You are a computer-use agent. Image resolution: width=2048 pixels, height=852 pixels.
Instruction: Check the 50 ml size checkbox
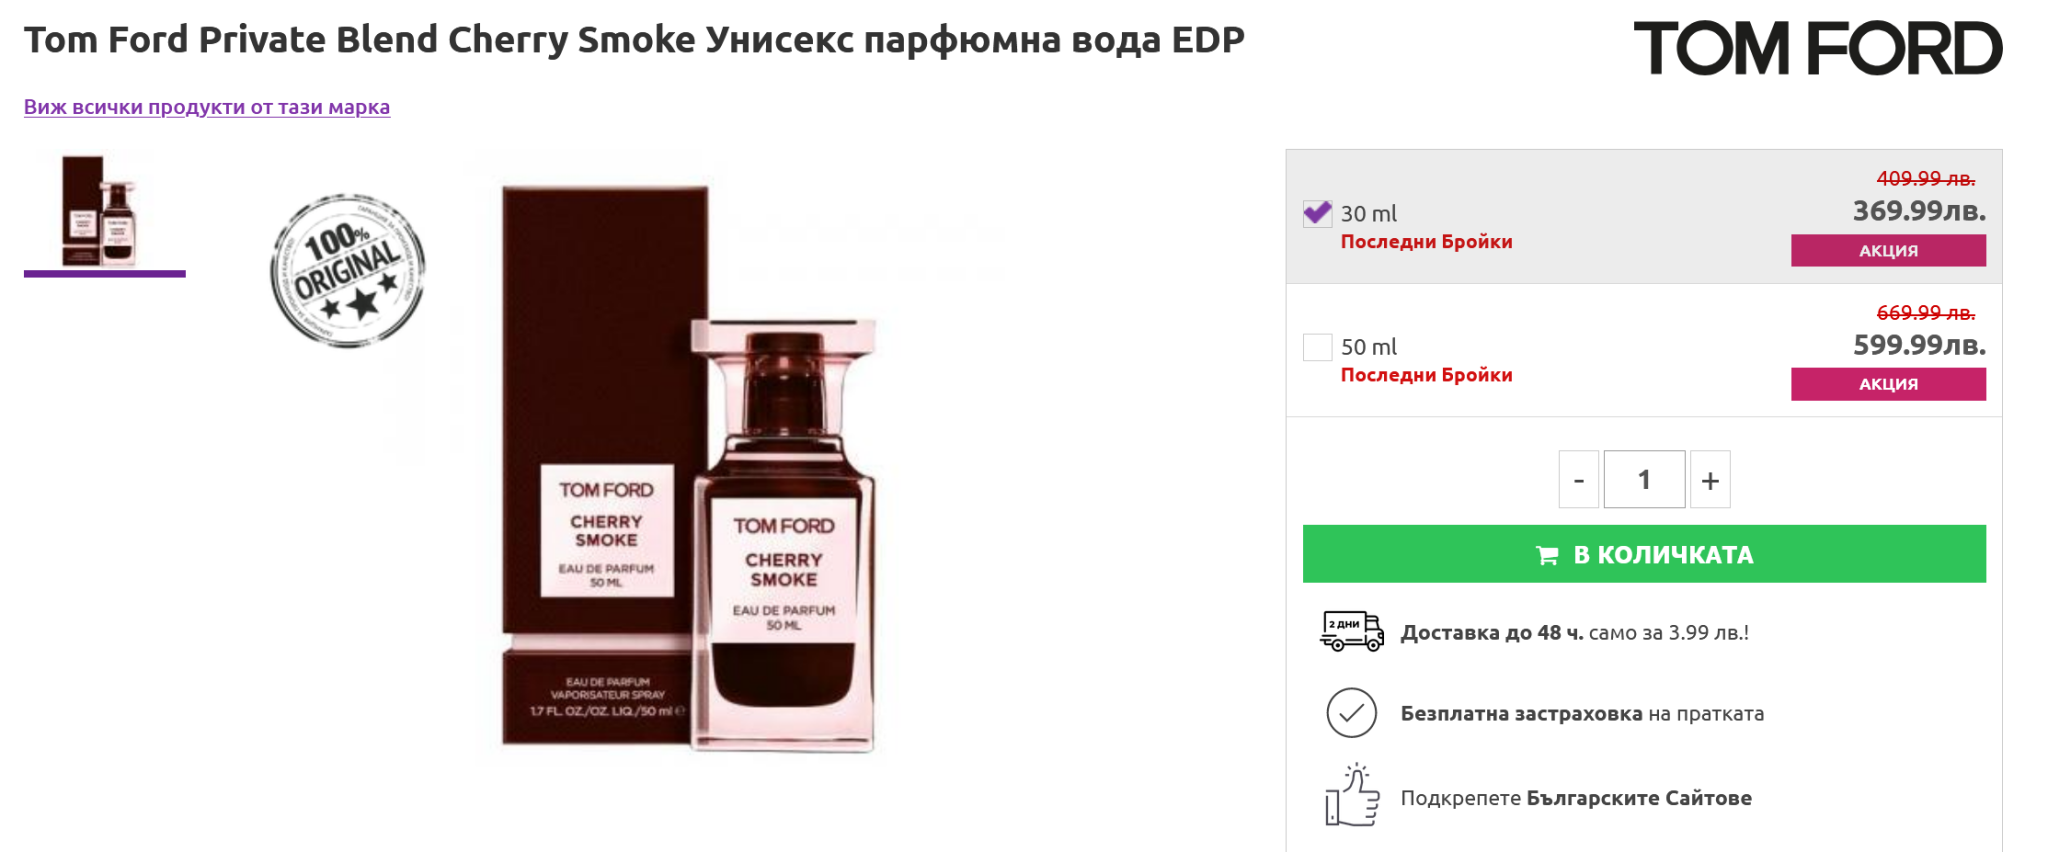click(x=1317, y=347)
